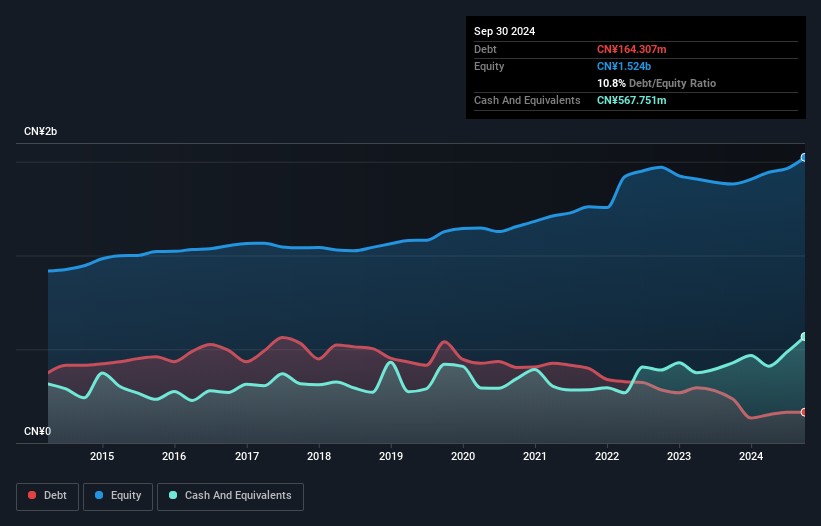The image size is (821, 526).
Task: Click the Cash endpoint marker on chart
Action: point(804,337)
